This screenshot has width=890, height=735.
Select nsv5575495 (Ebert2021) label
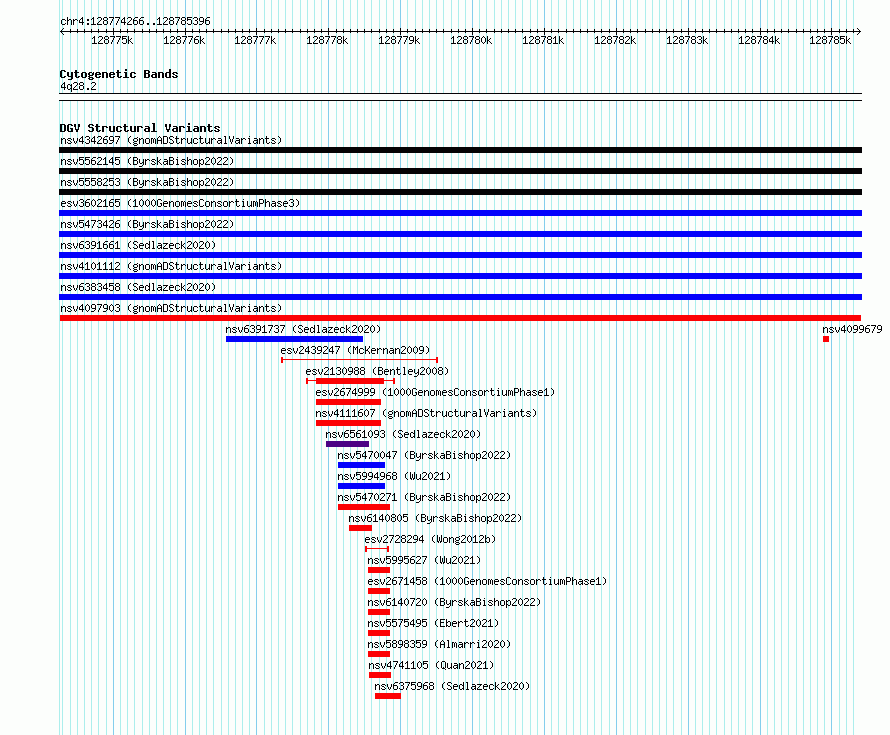pos(433,623)
